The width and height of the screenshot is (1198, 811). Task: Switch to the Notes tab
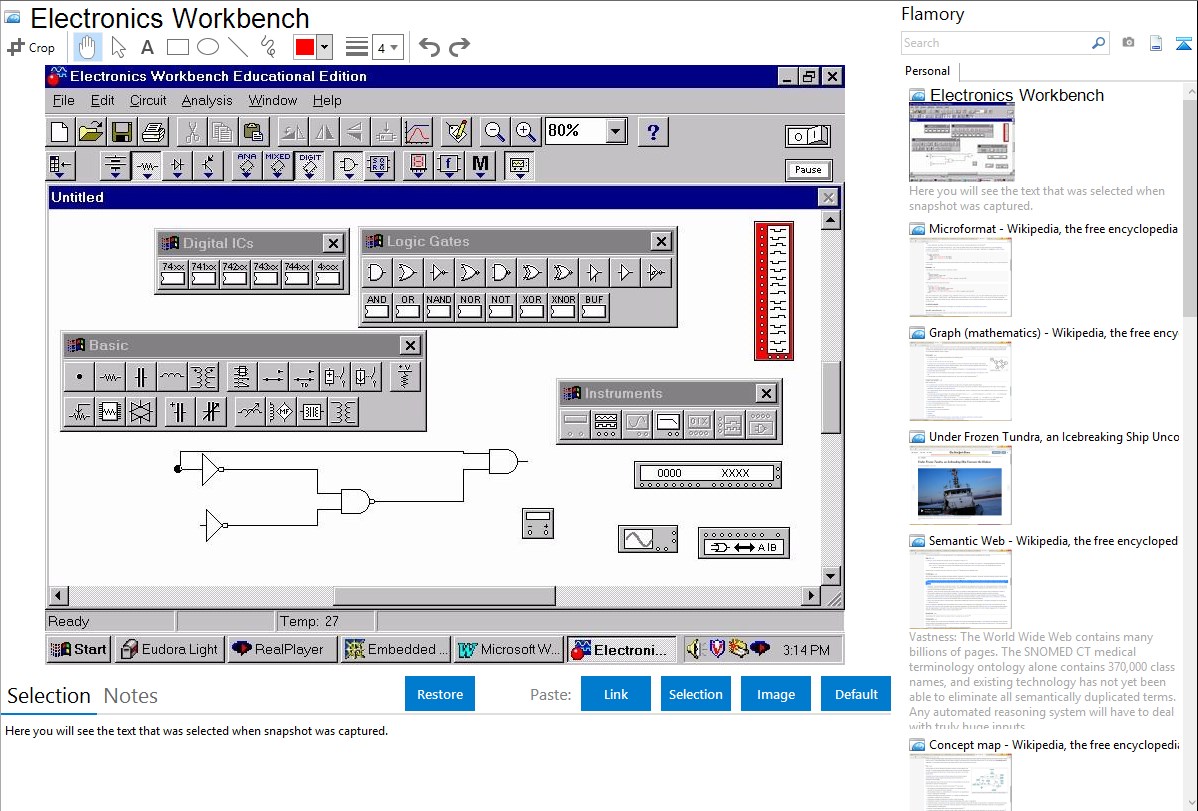tap(131, 696)
